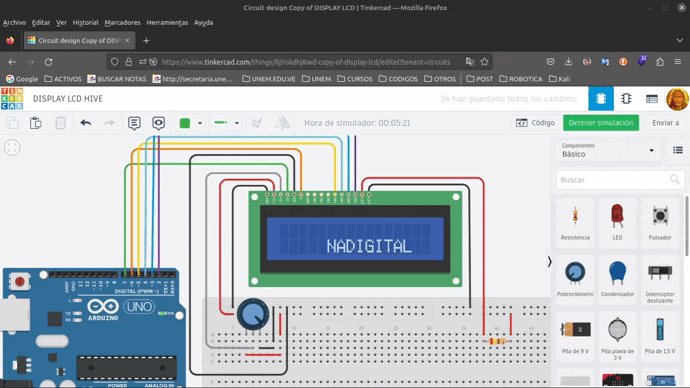Click the components panel scrollbar
The width and height of the screenshot is (690, 388).
(686, 225)
